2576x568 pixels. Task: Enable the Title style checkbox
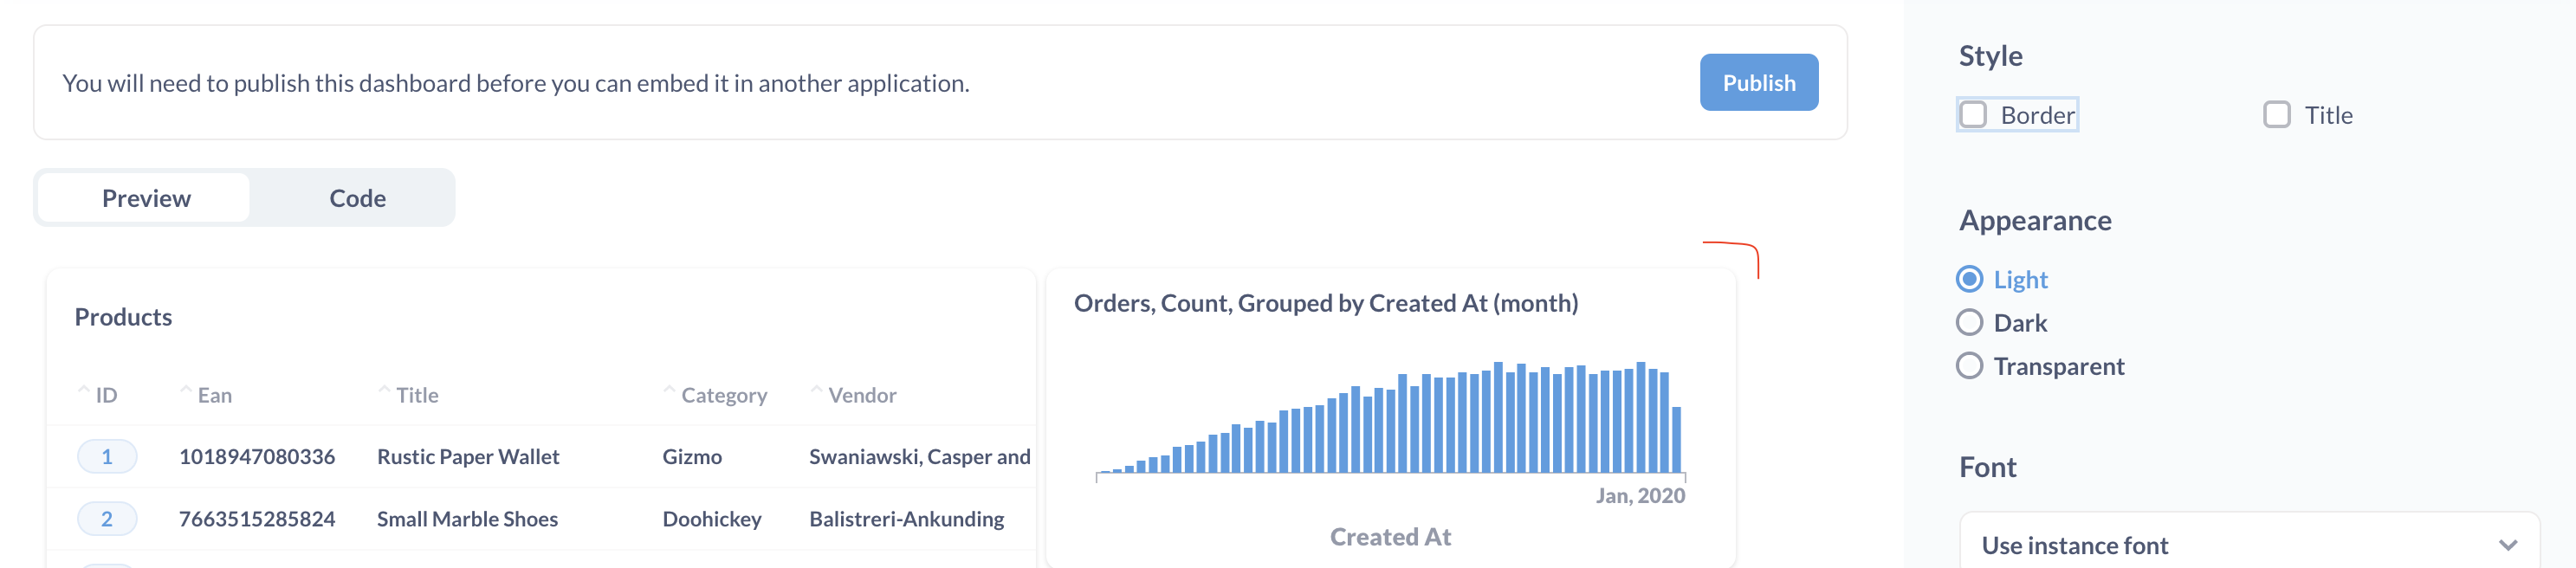coord(2278,114)
